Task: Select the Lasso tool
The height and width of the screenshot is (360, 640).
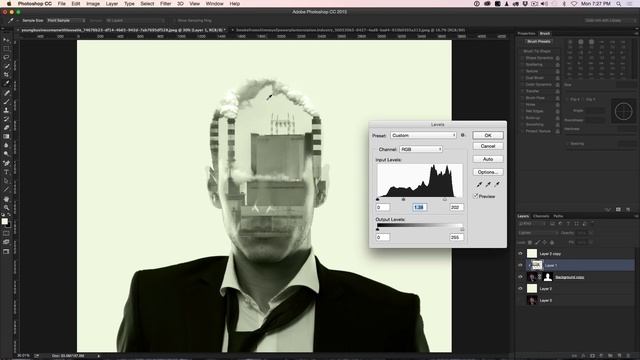Action: tap(6, 57)
